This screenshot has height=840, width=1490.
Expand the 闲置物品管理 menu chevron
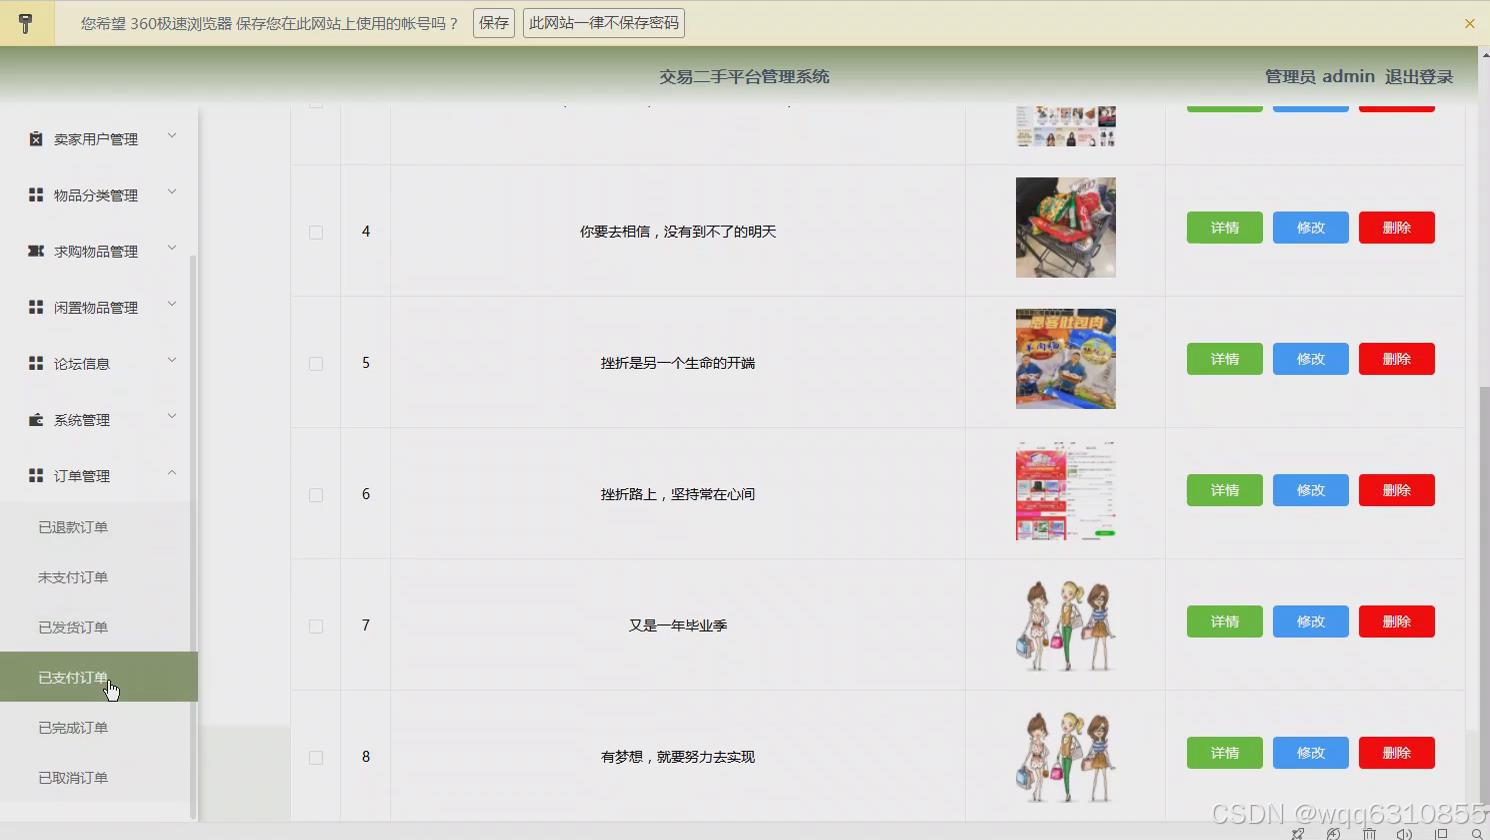point(171,303)
